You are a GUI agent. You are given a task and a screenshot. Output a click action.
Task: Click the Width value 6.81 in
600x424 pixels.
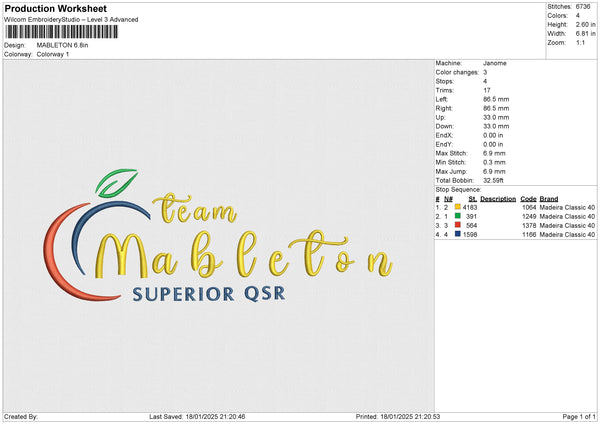pyautogui.click(x=585, y=34)
